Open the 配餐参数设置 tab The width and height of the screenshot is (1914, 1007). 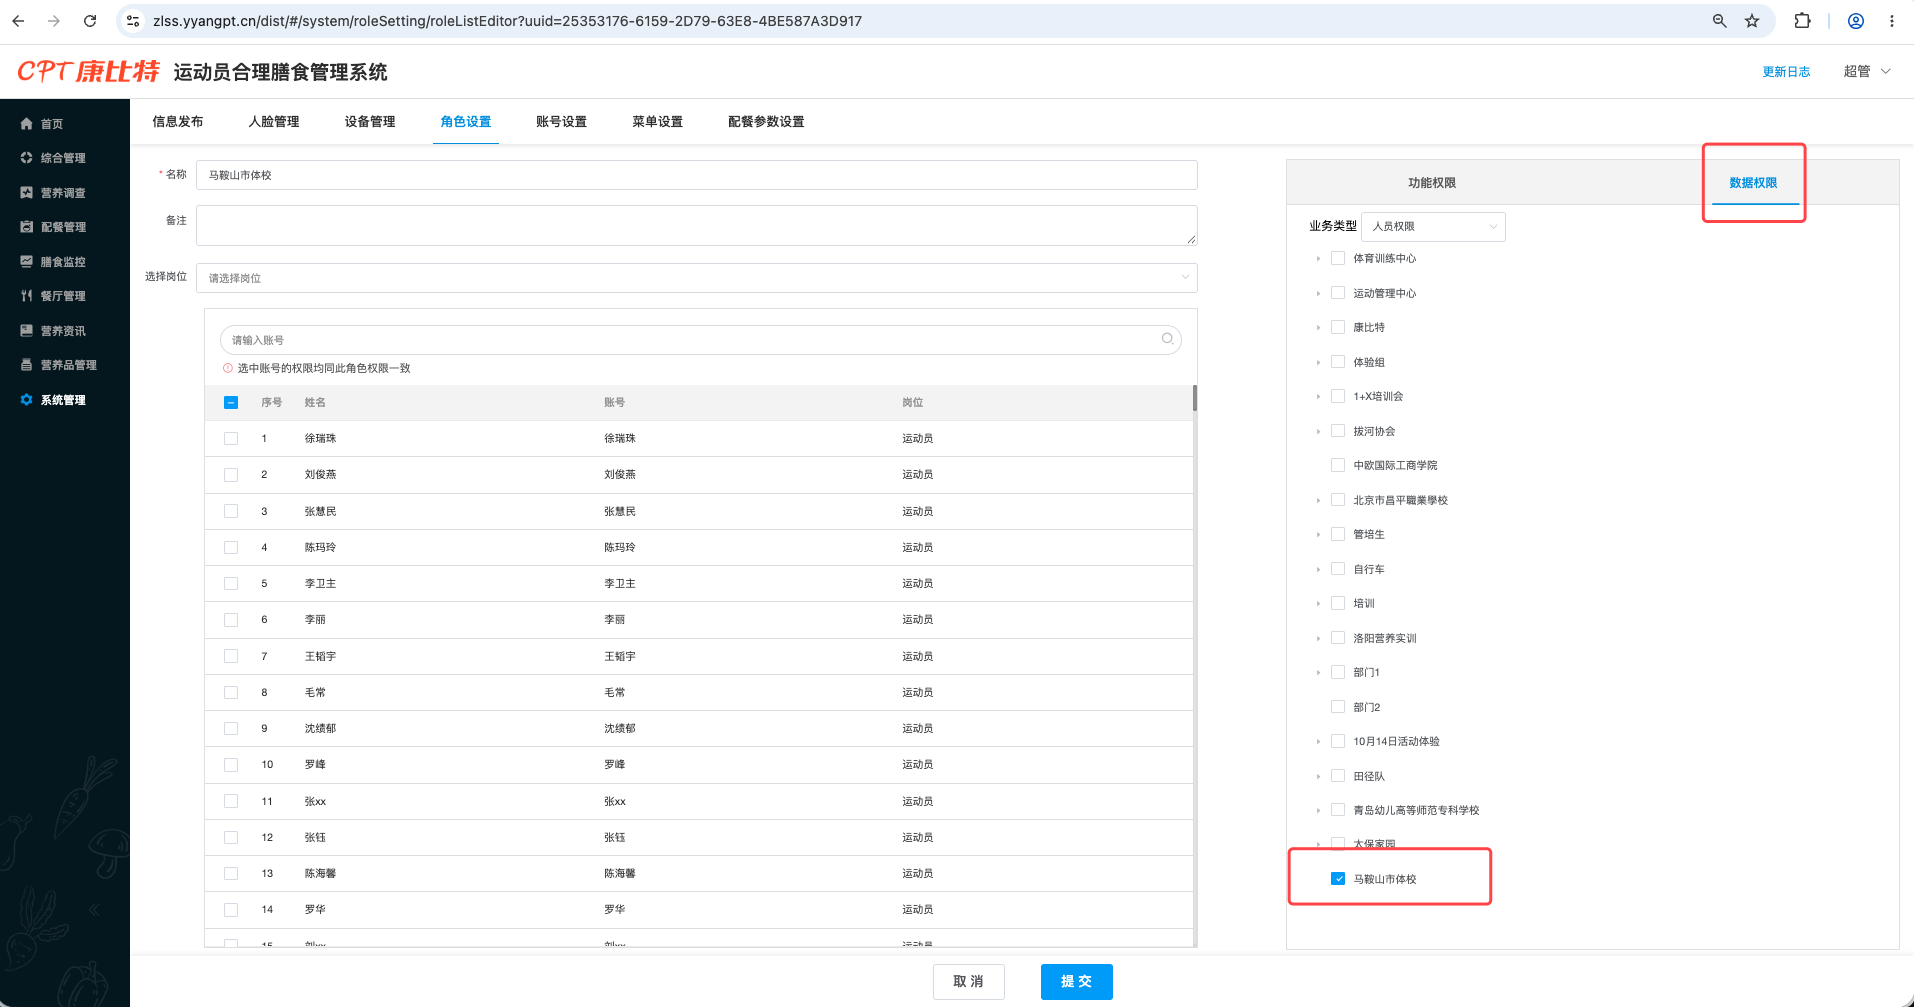pyautogui.click(x=766, y=122)
